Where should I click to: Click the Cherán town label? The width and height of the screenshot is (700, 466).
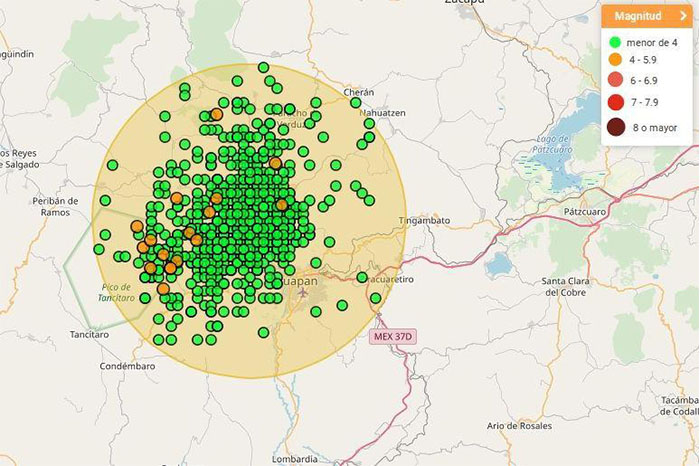pos(358,92)
